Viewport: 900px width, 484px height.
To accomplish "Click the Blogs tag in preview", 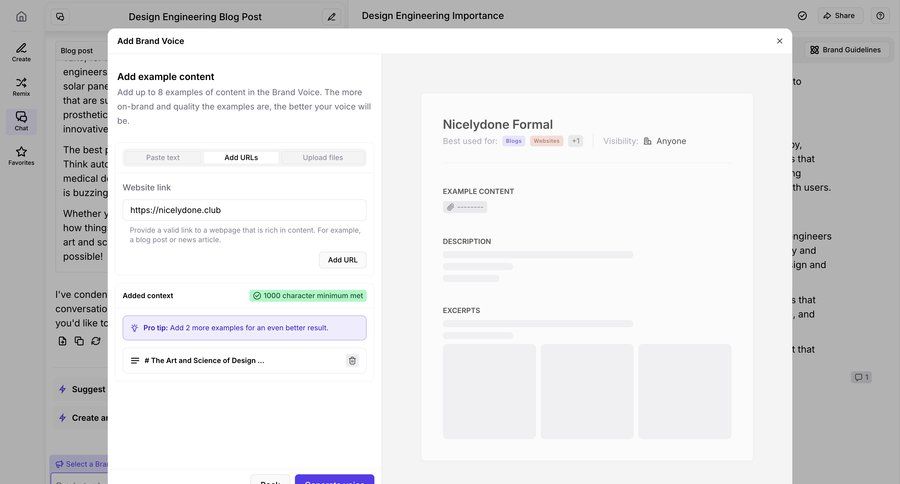I will 514,141.
